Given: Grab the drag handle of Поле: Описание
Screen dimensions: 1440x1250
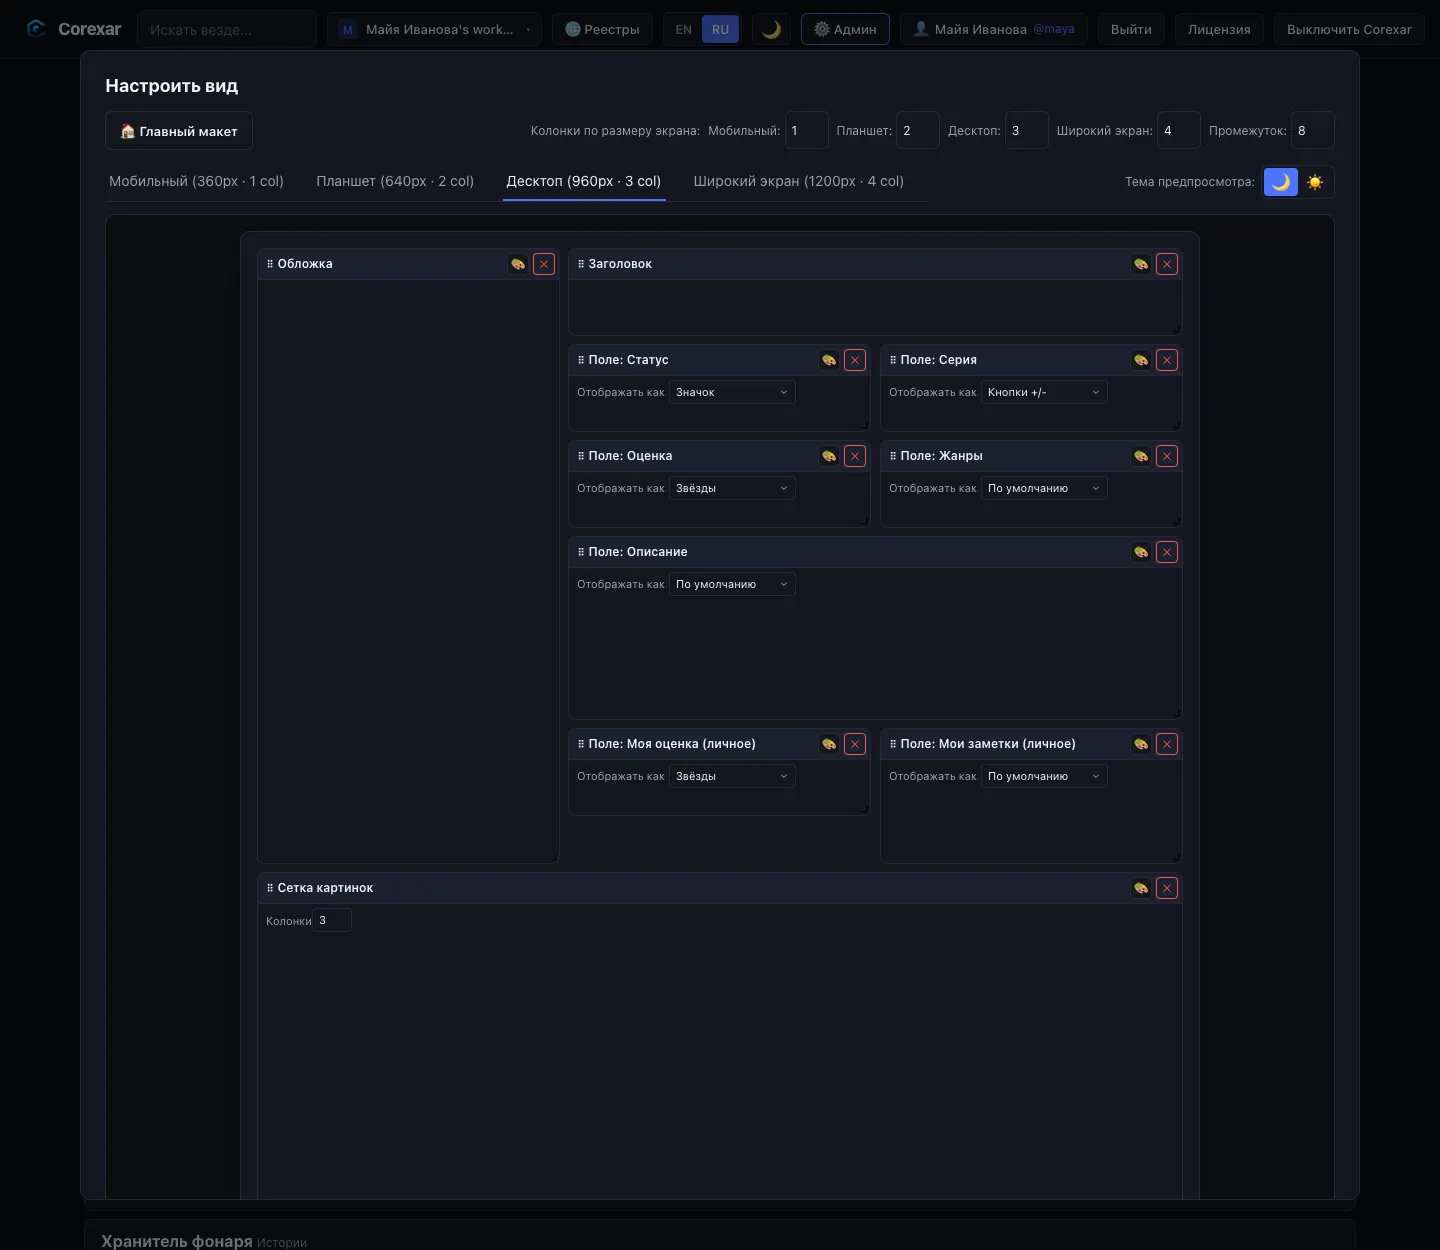Looking at the screenshot, I should (x=581, y=552).
